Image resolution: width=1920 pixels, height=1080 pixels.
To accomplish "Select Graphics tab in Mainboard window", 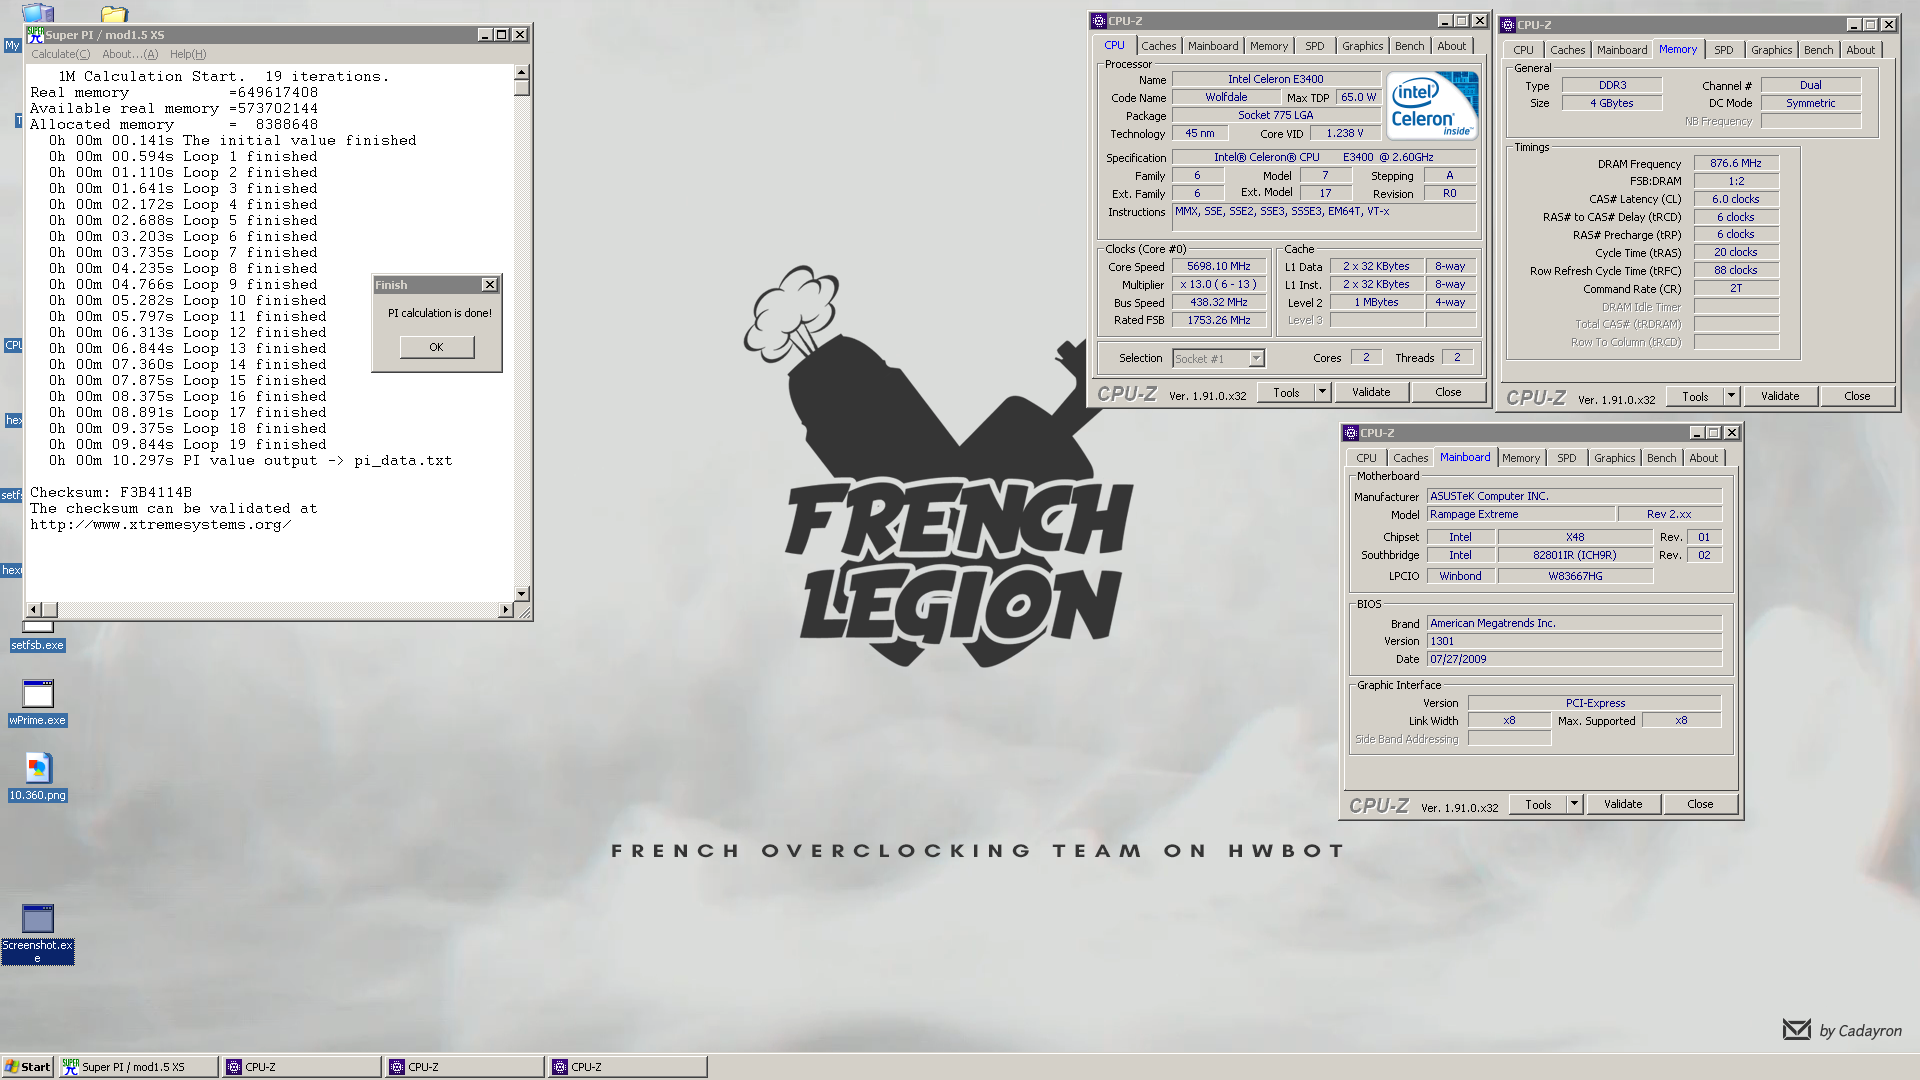I will click(1614, 458).
